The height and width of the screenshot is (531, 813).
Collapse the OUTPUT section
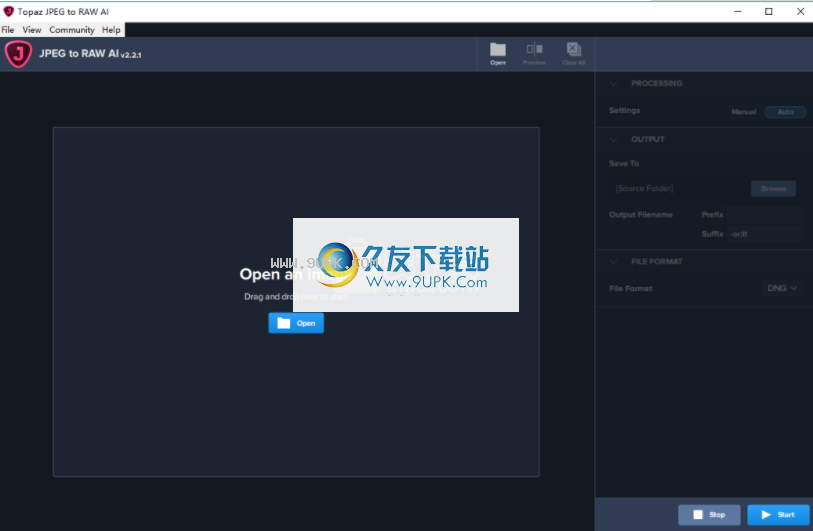pos(613,139)
